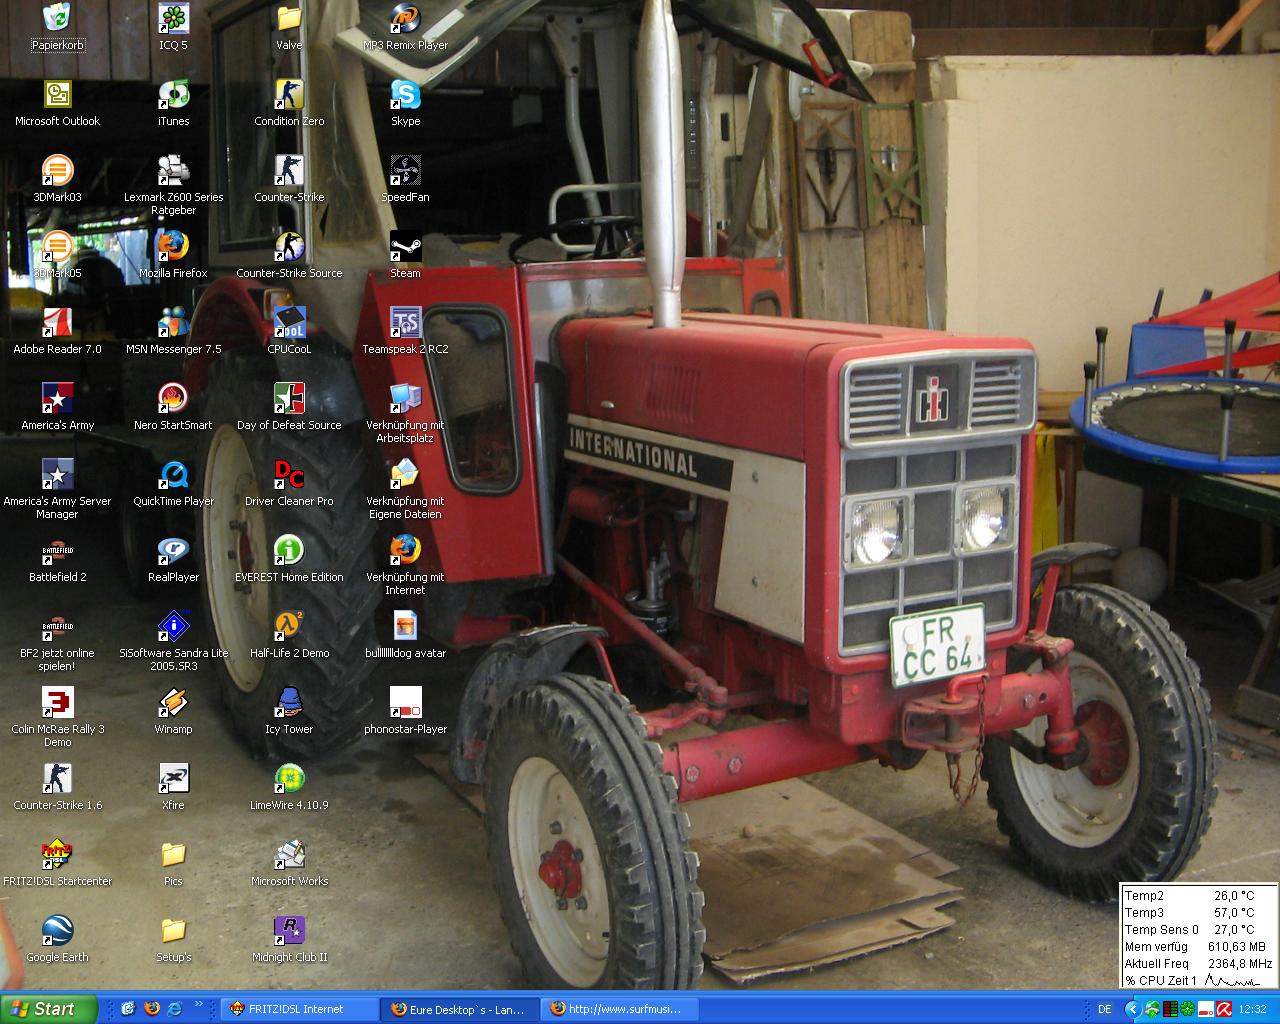Open the Google Earth desktop icon
The height and width of the screenshot is (1024, 1280).
tap(57, 931)
